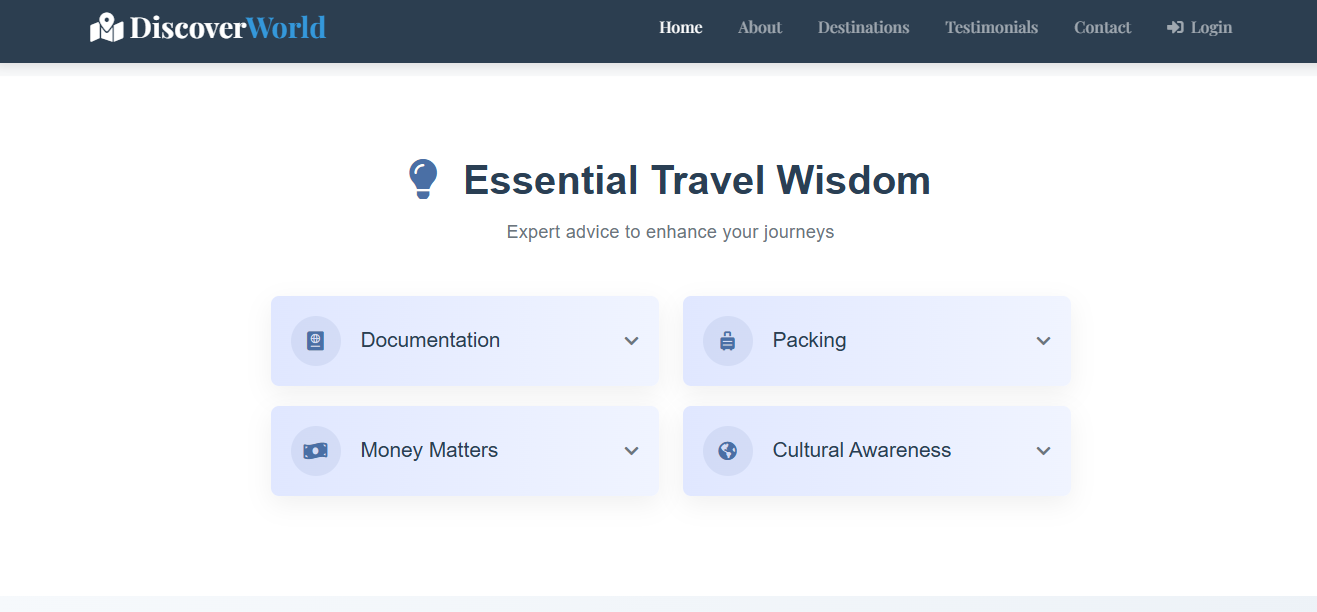Click the suitcase icon in Packing

pyautogui.click(x=728, y=341)
